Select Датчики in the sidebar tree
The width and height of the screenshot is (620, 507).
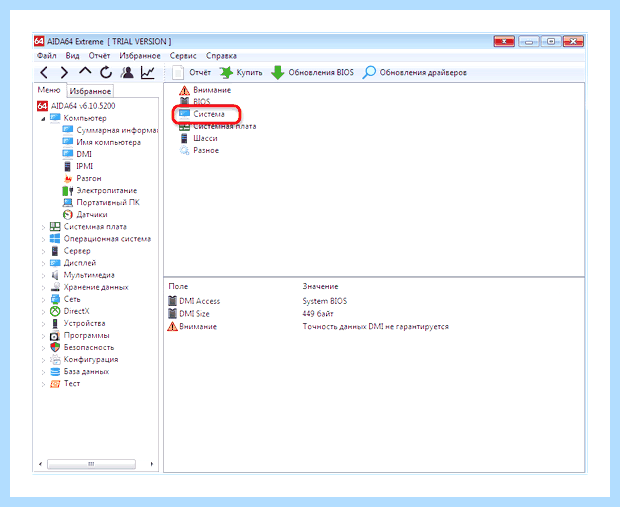pos(92,215)
